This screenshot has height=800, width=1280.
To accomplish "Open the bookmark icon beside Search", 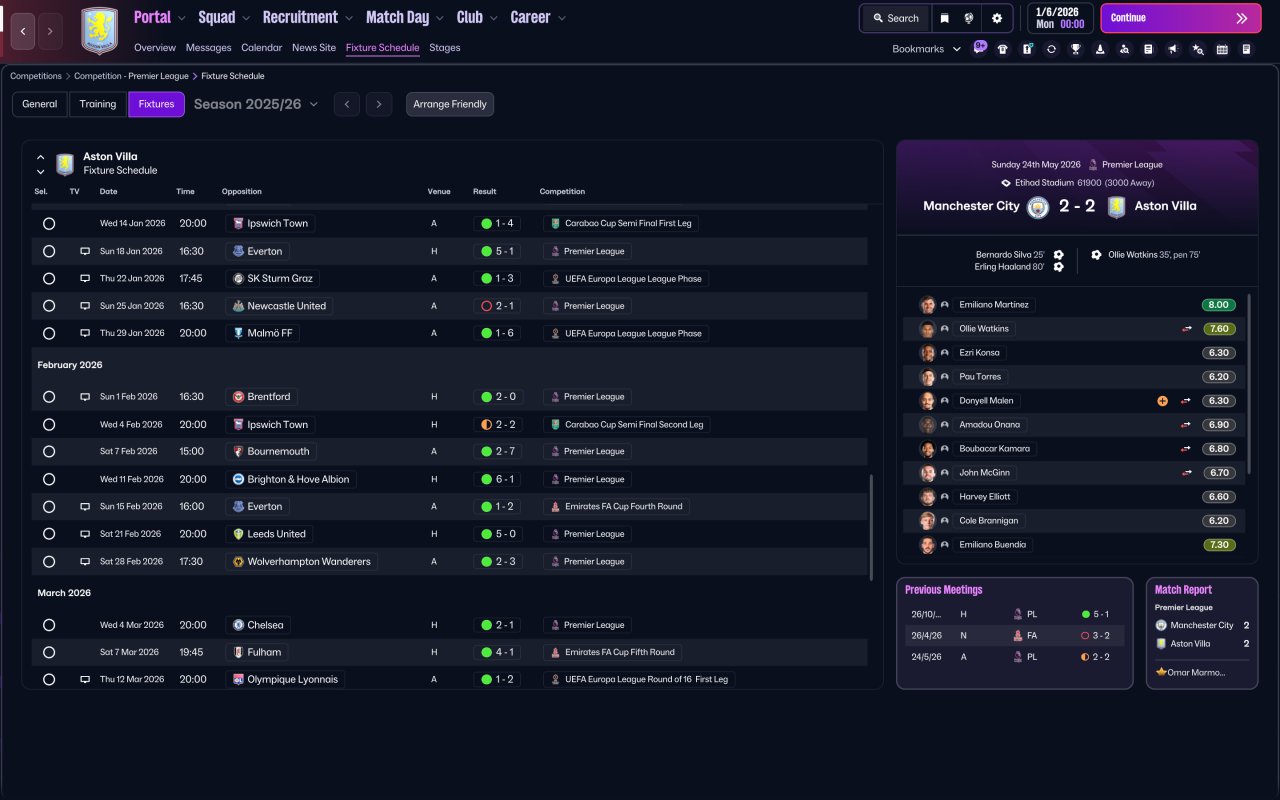I will (945, 18).
